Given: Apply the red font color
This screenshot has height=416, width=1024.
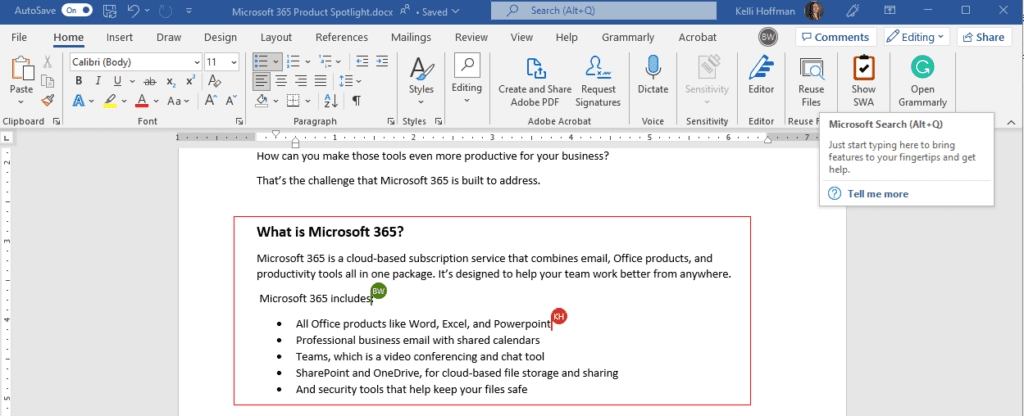Looking at the screenshot, I should [x=142, y=101].
